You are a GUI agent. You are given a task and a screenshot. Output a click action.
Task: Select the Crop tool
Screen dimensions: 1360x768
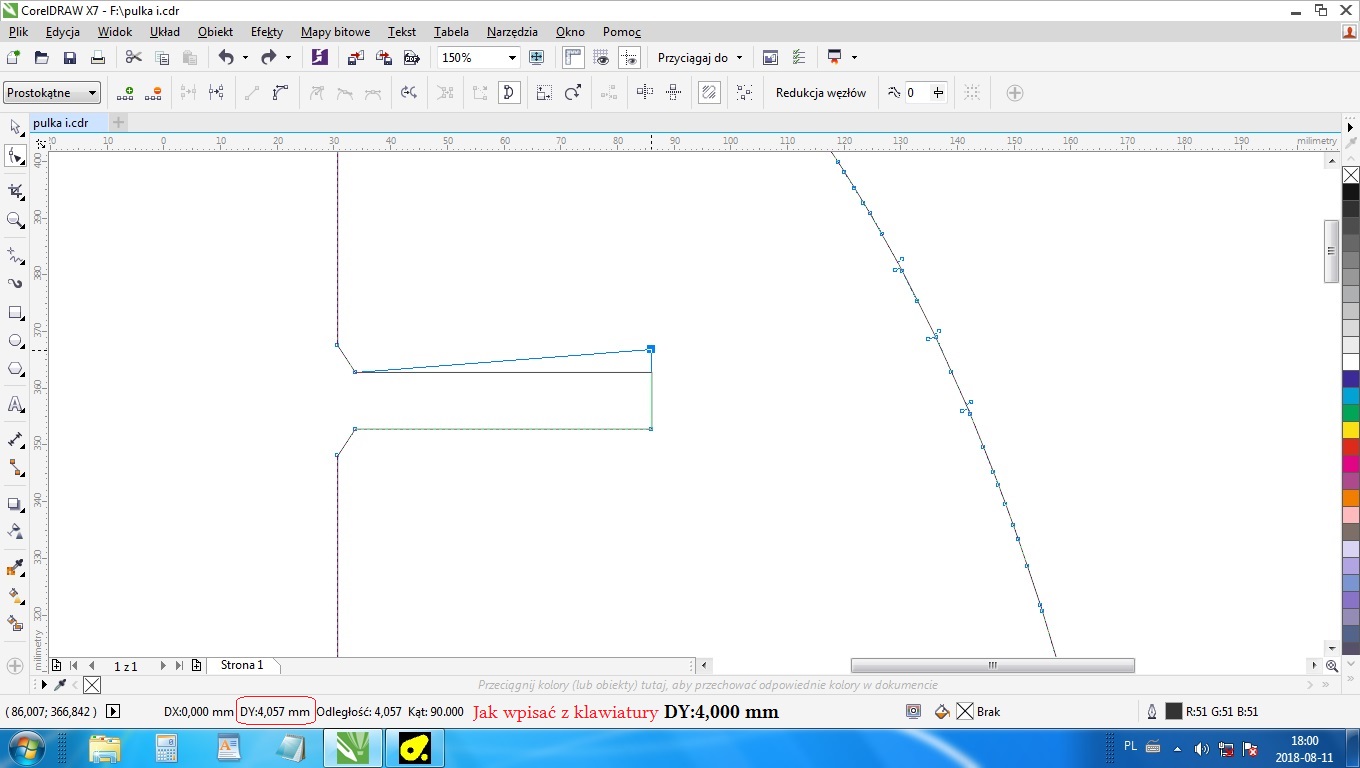tap(15, 191)
